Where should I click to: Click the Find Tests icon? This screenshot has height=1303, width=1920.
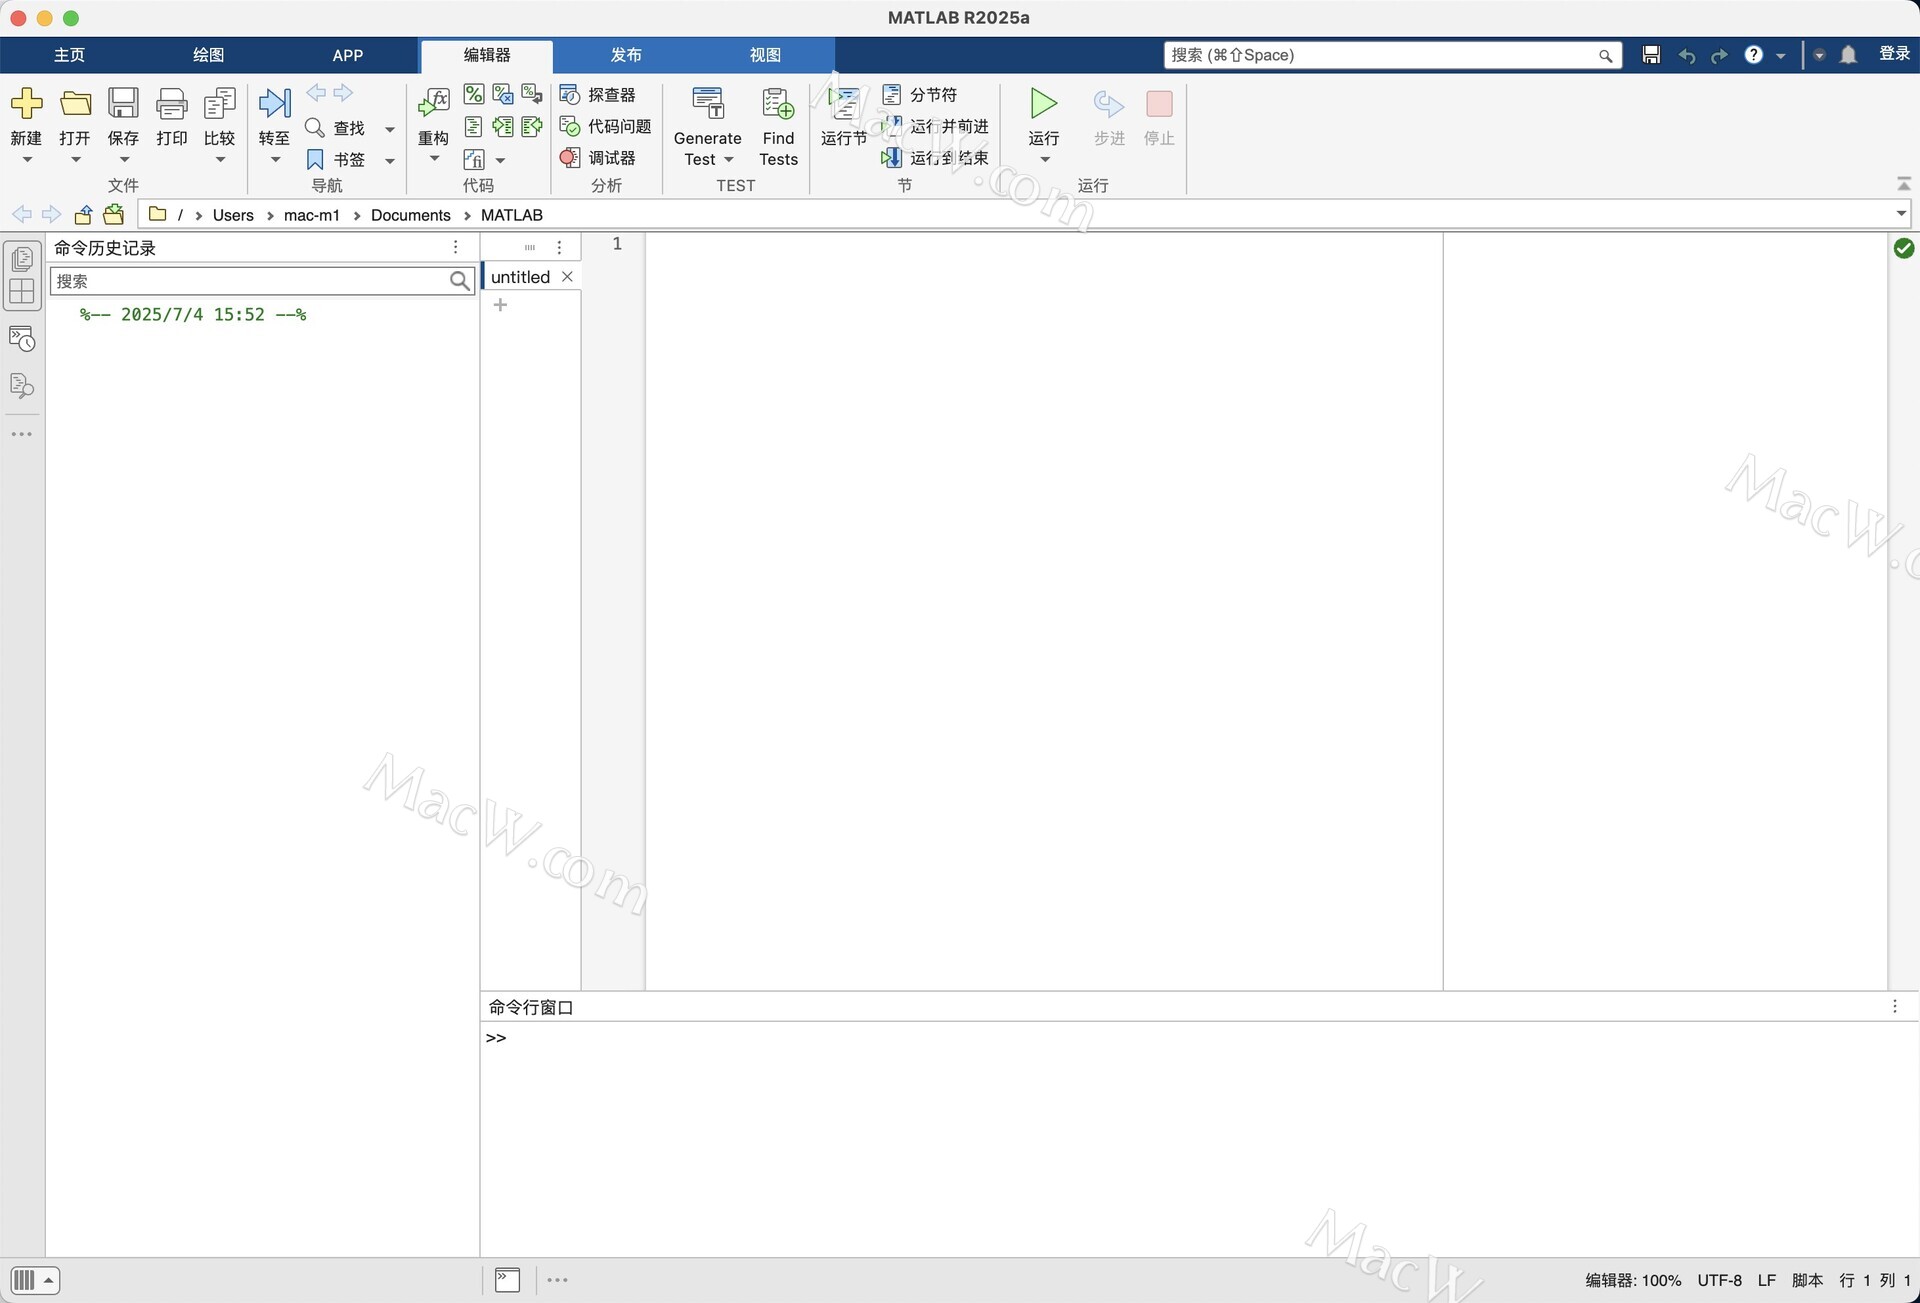778,104
